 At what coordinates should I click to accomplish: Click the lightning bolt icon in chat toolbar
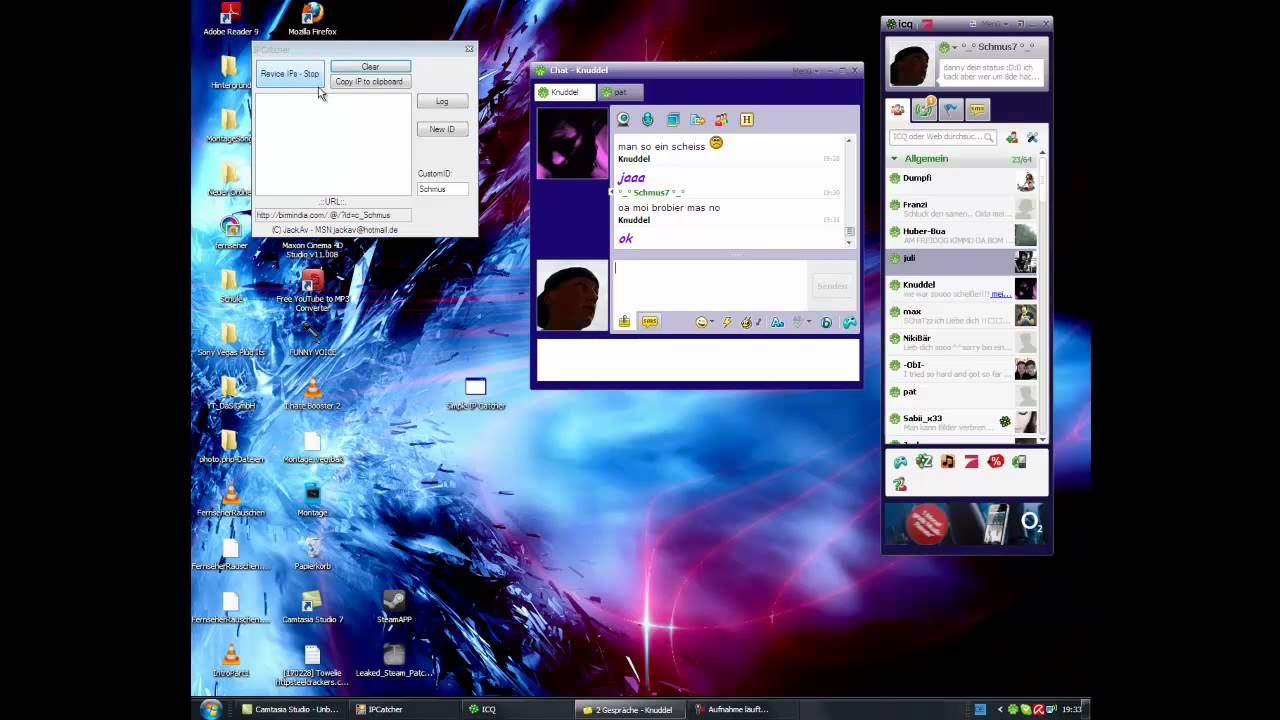[727, 322]
